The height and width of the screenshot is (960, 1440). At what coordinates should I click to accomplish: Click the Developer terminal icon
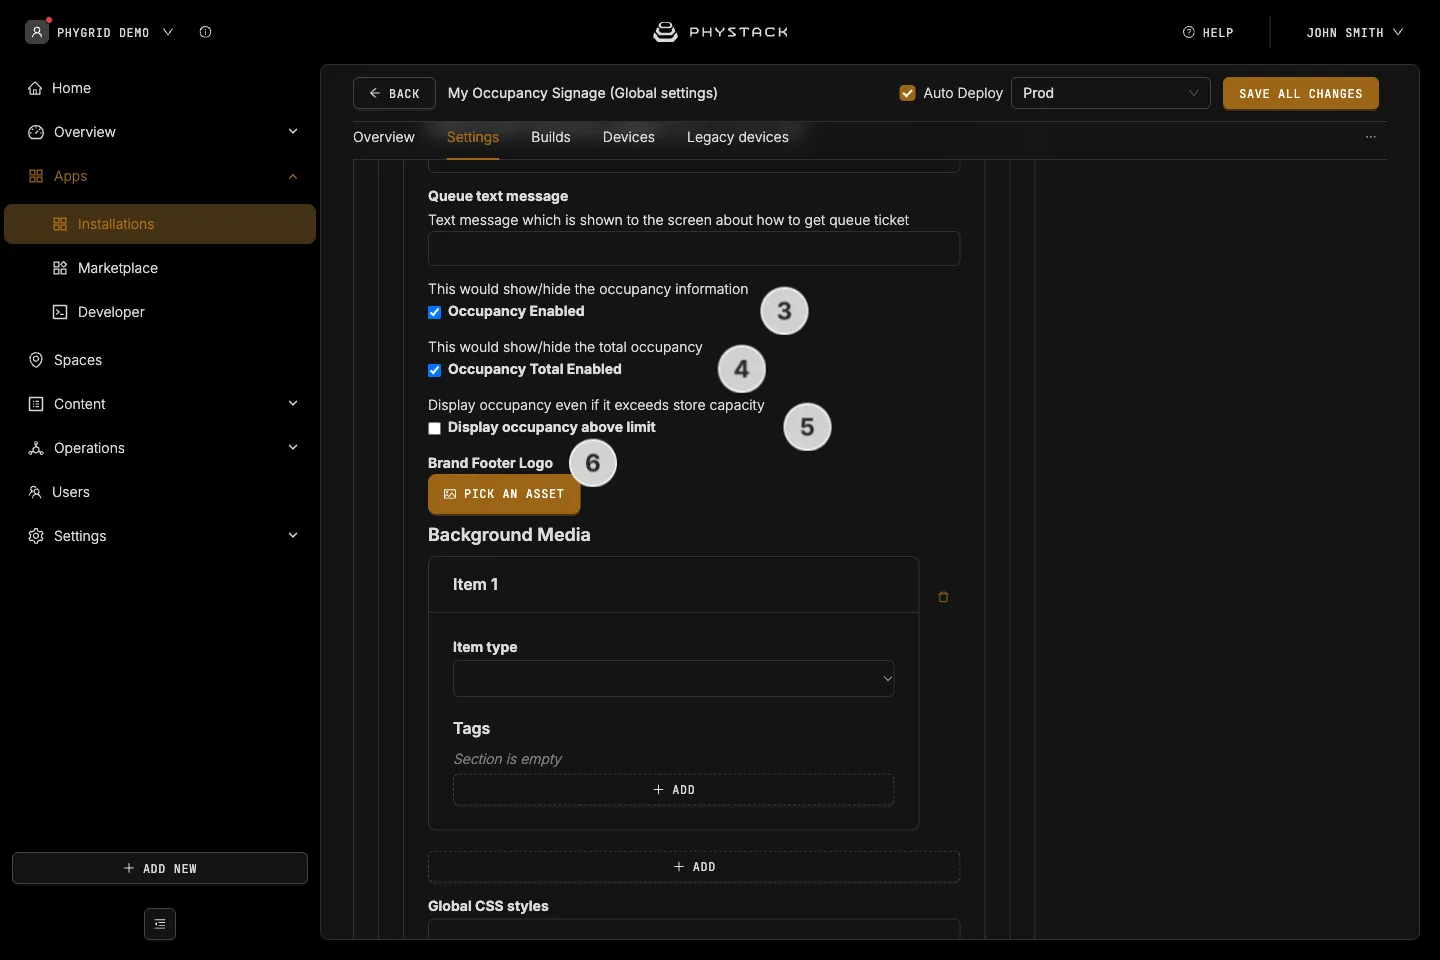60,312
